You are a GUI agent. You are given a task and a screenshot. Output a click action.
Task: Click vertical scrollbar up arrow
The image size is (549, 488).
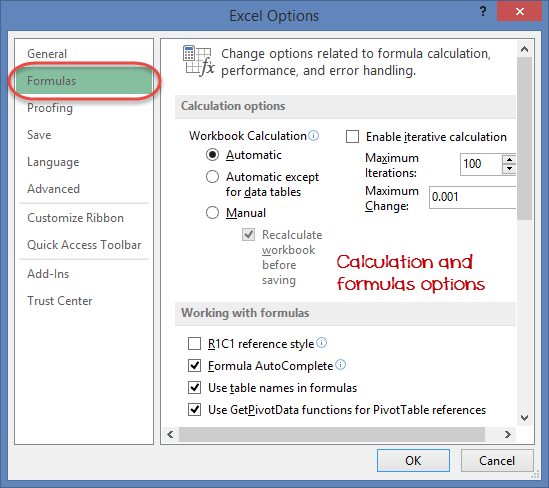(524, 49)
